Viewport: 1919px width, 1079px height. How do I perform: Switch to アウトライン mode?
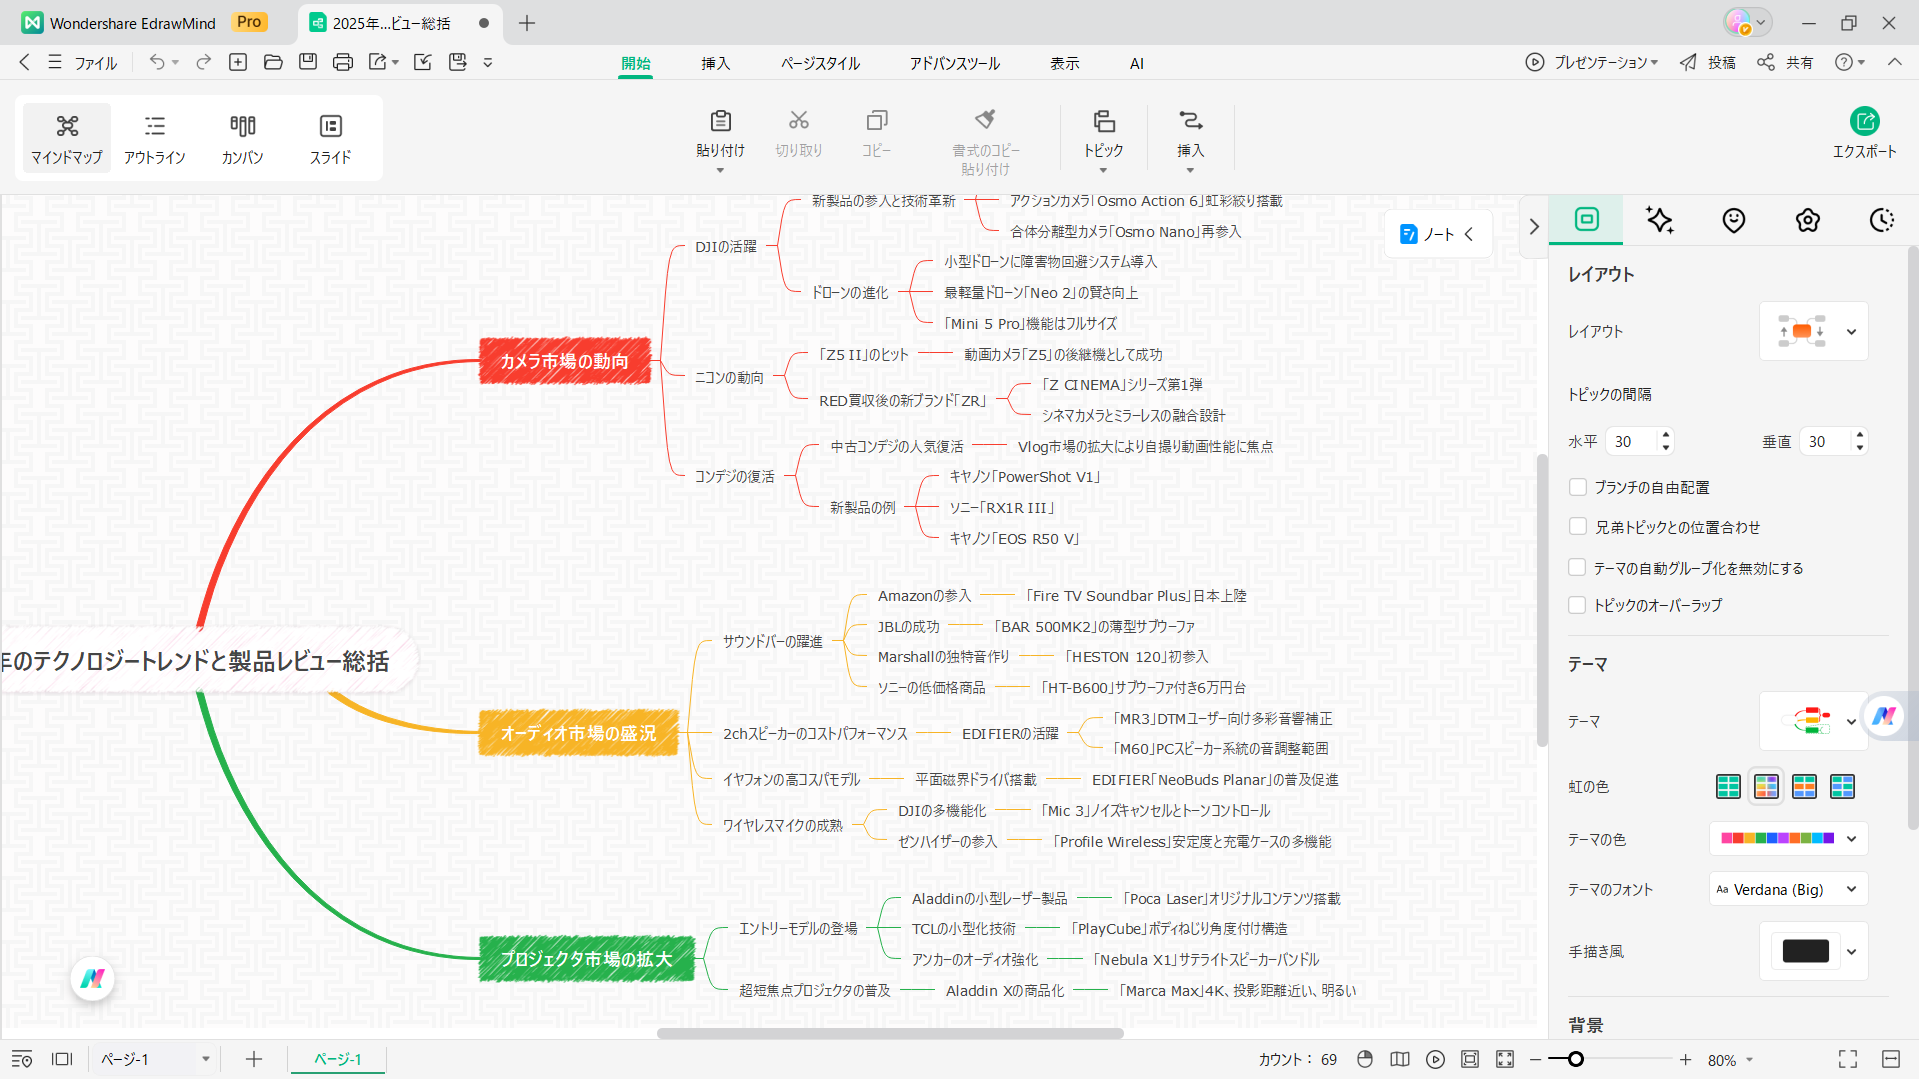click(x=155, y=138)
